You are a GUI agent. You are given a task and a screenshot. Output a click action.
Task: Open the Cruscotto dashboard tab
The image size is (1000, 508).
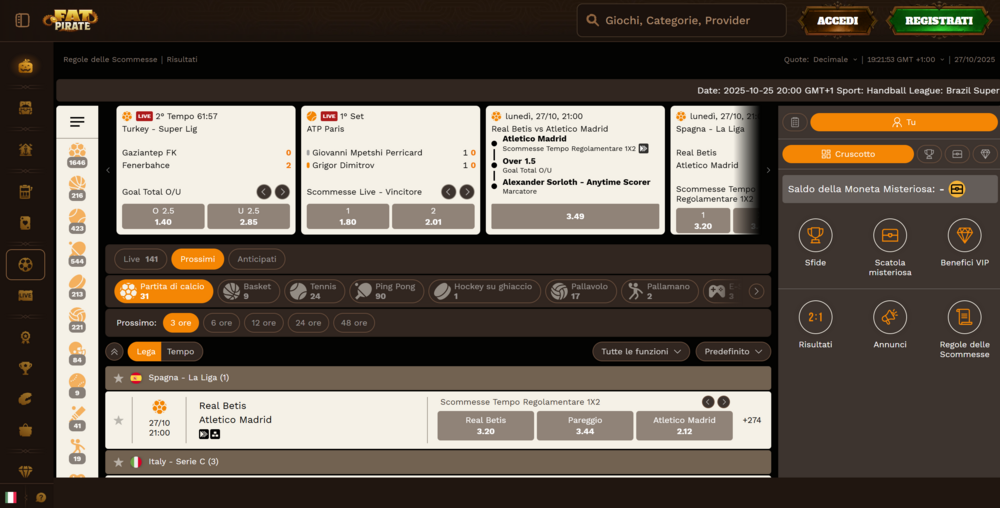click(x=848, y=154)
